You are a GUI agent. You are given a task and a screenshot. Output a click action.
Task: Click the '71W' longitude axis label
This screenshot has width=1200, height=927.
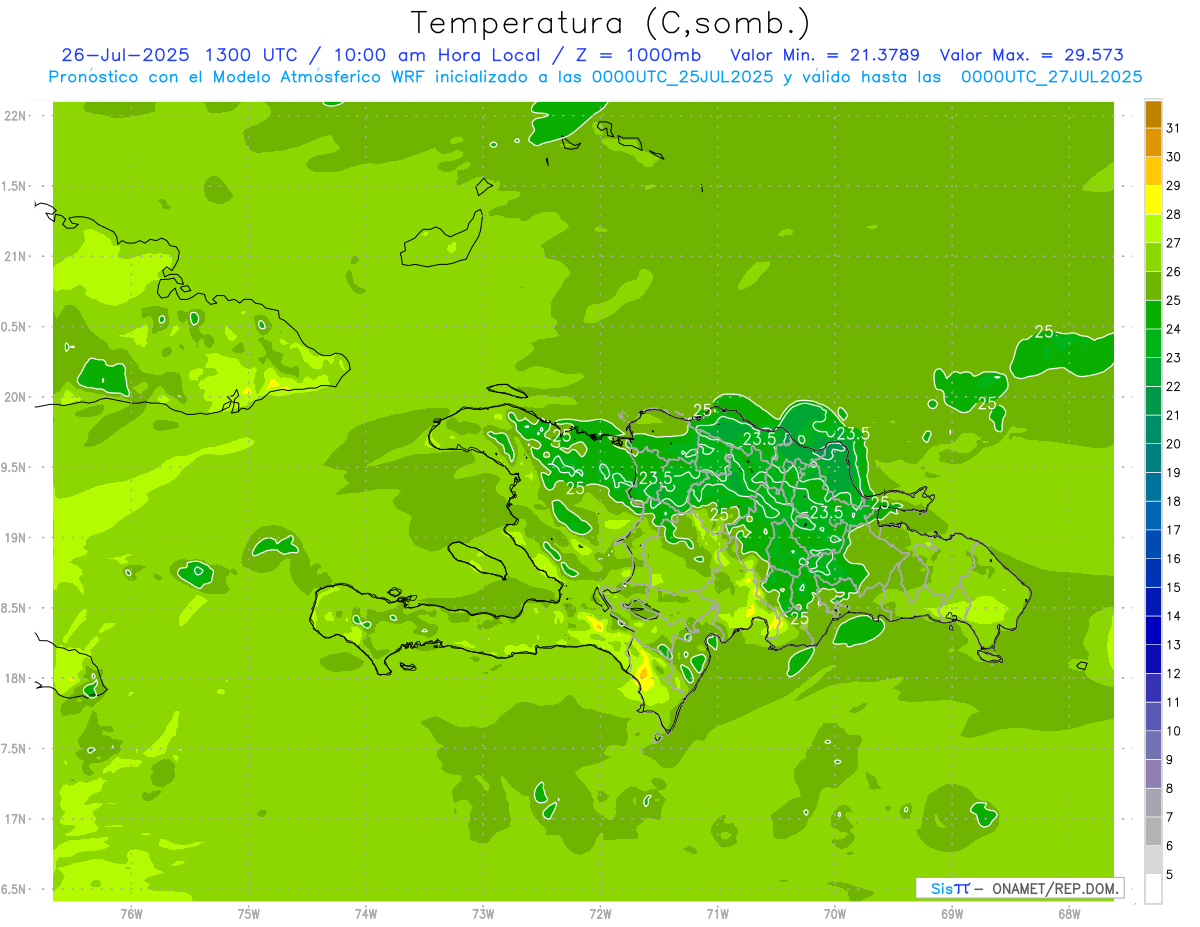717,914
